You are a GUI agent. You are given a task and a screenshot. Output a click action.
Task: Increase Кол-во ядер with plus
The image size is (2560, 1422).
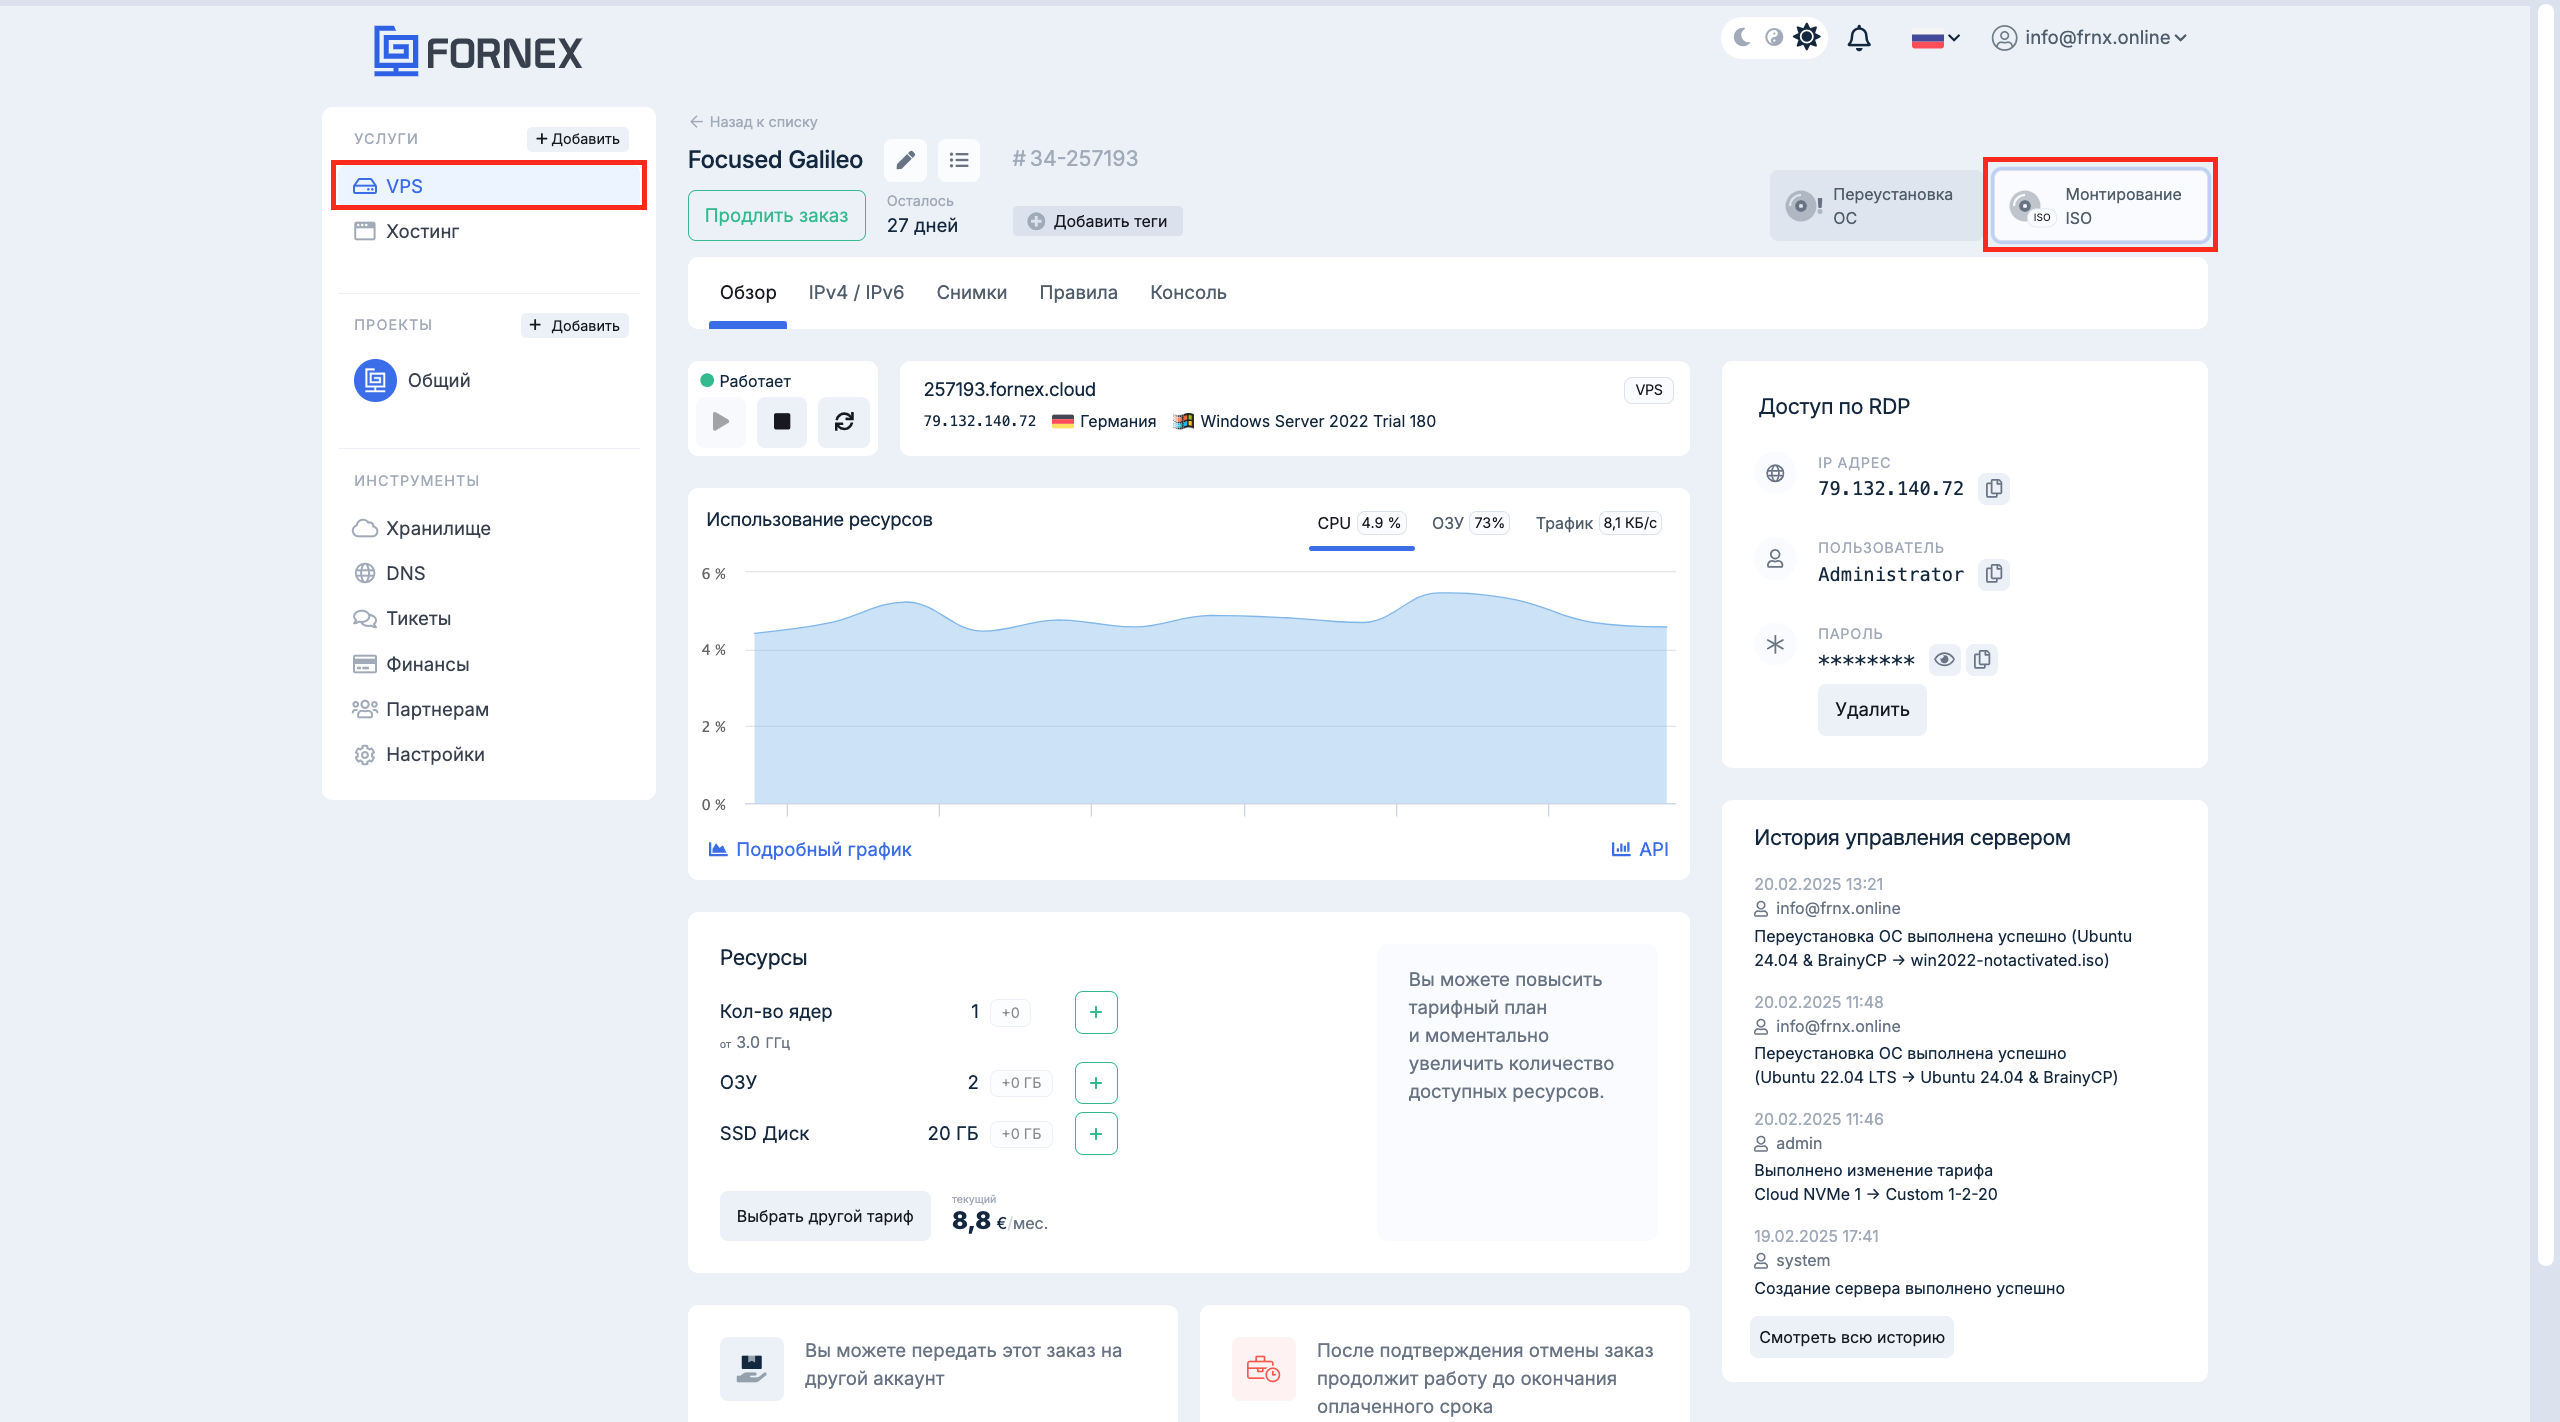pos(1096,1012)
